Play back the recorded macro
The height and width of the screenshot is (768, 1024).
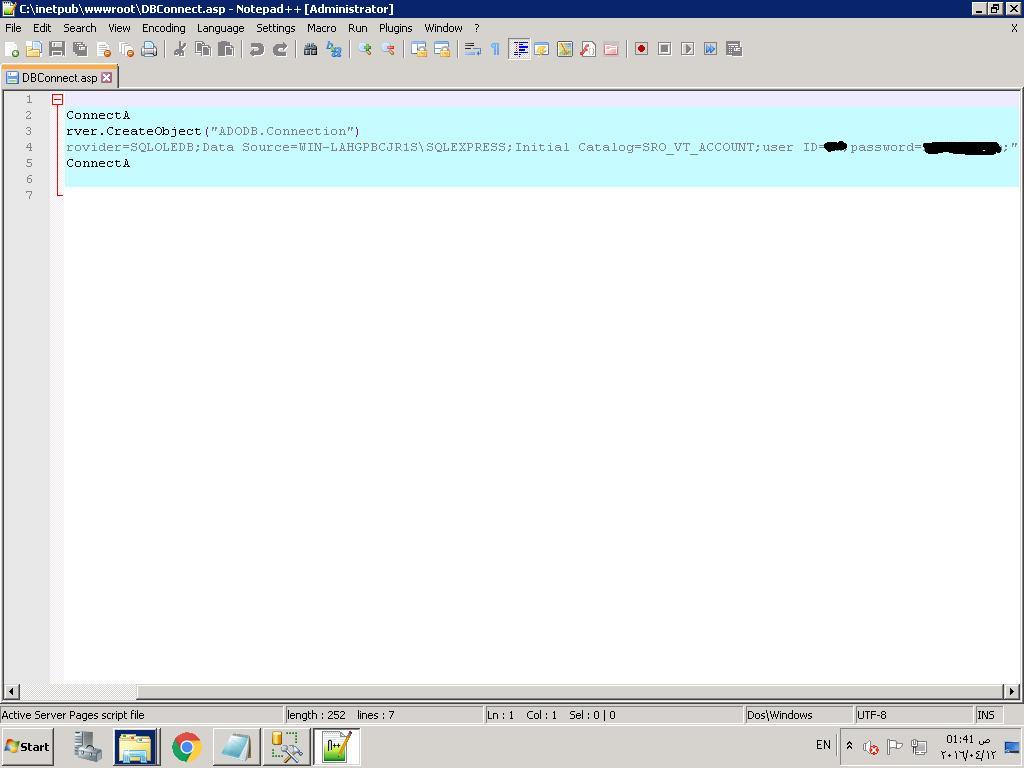tap(688, 49)
